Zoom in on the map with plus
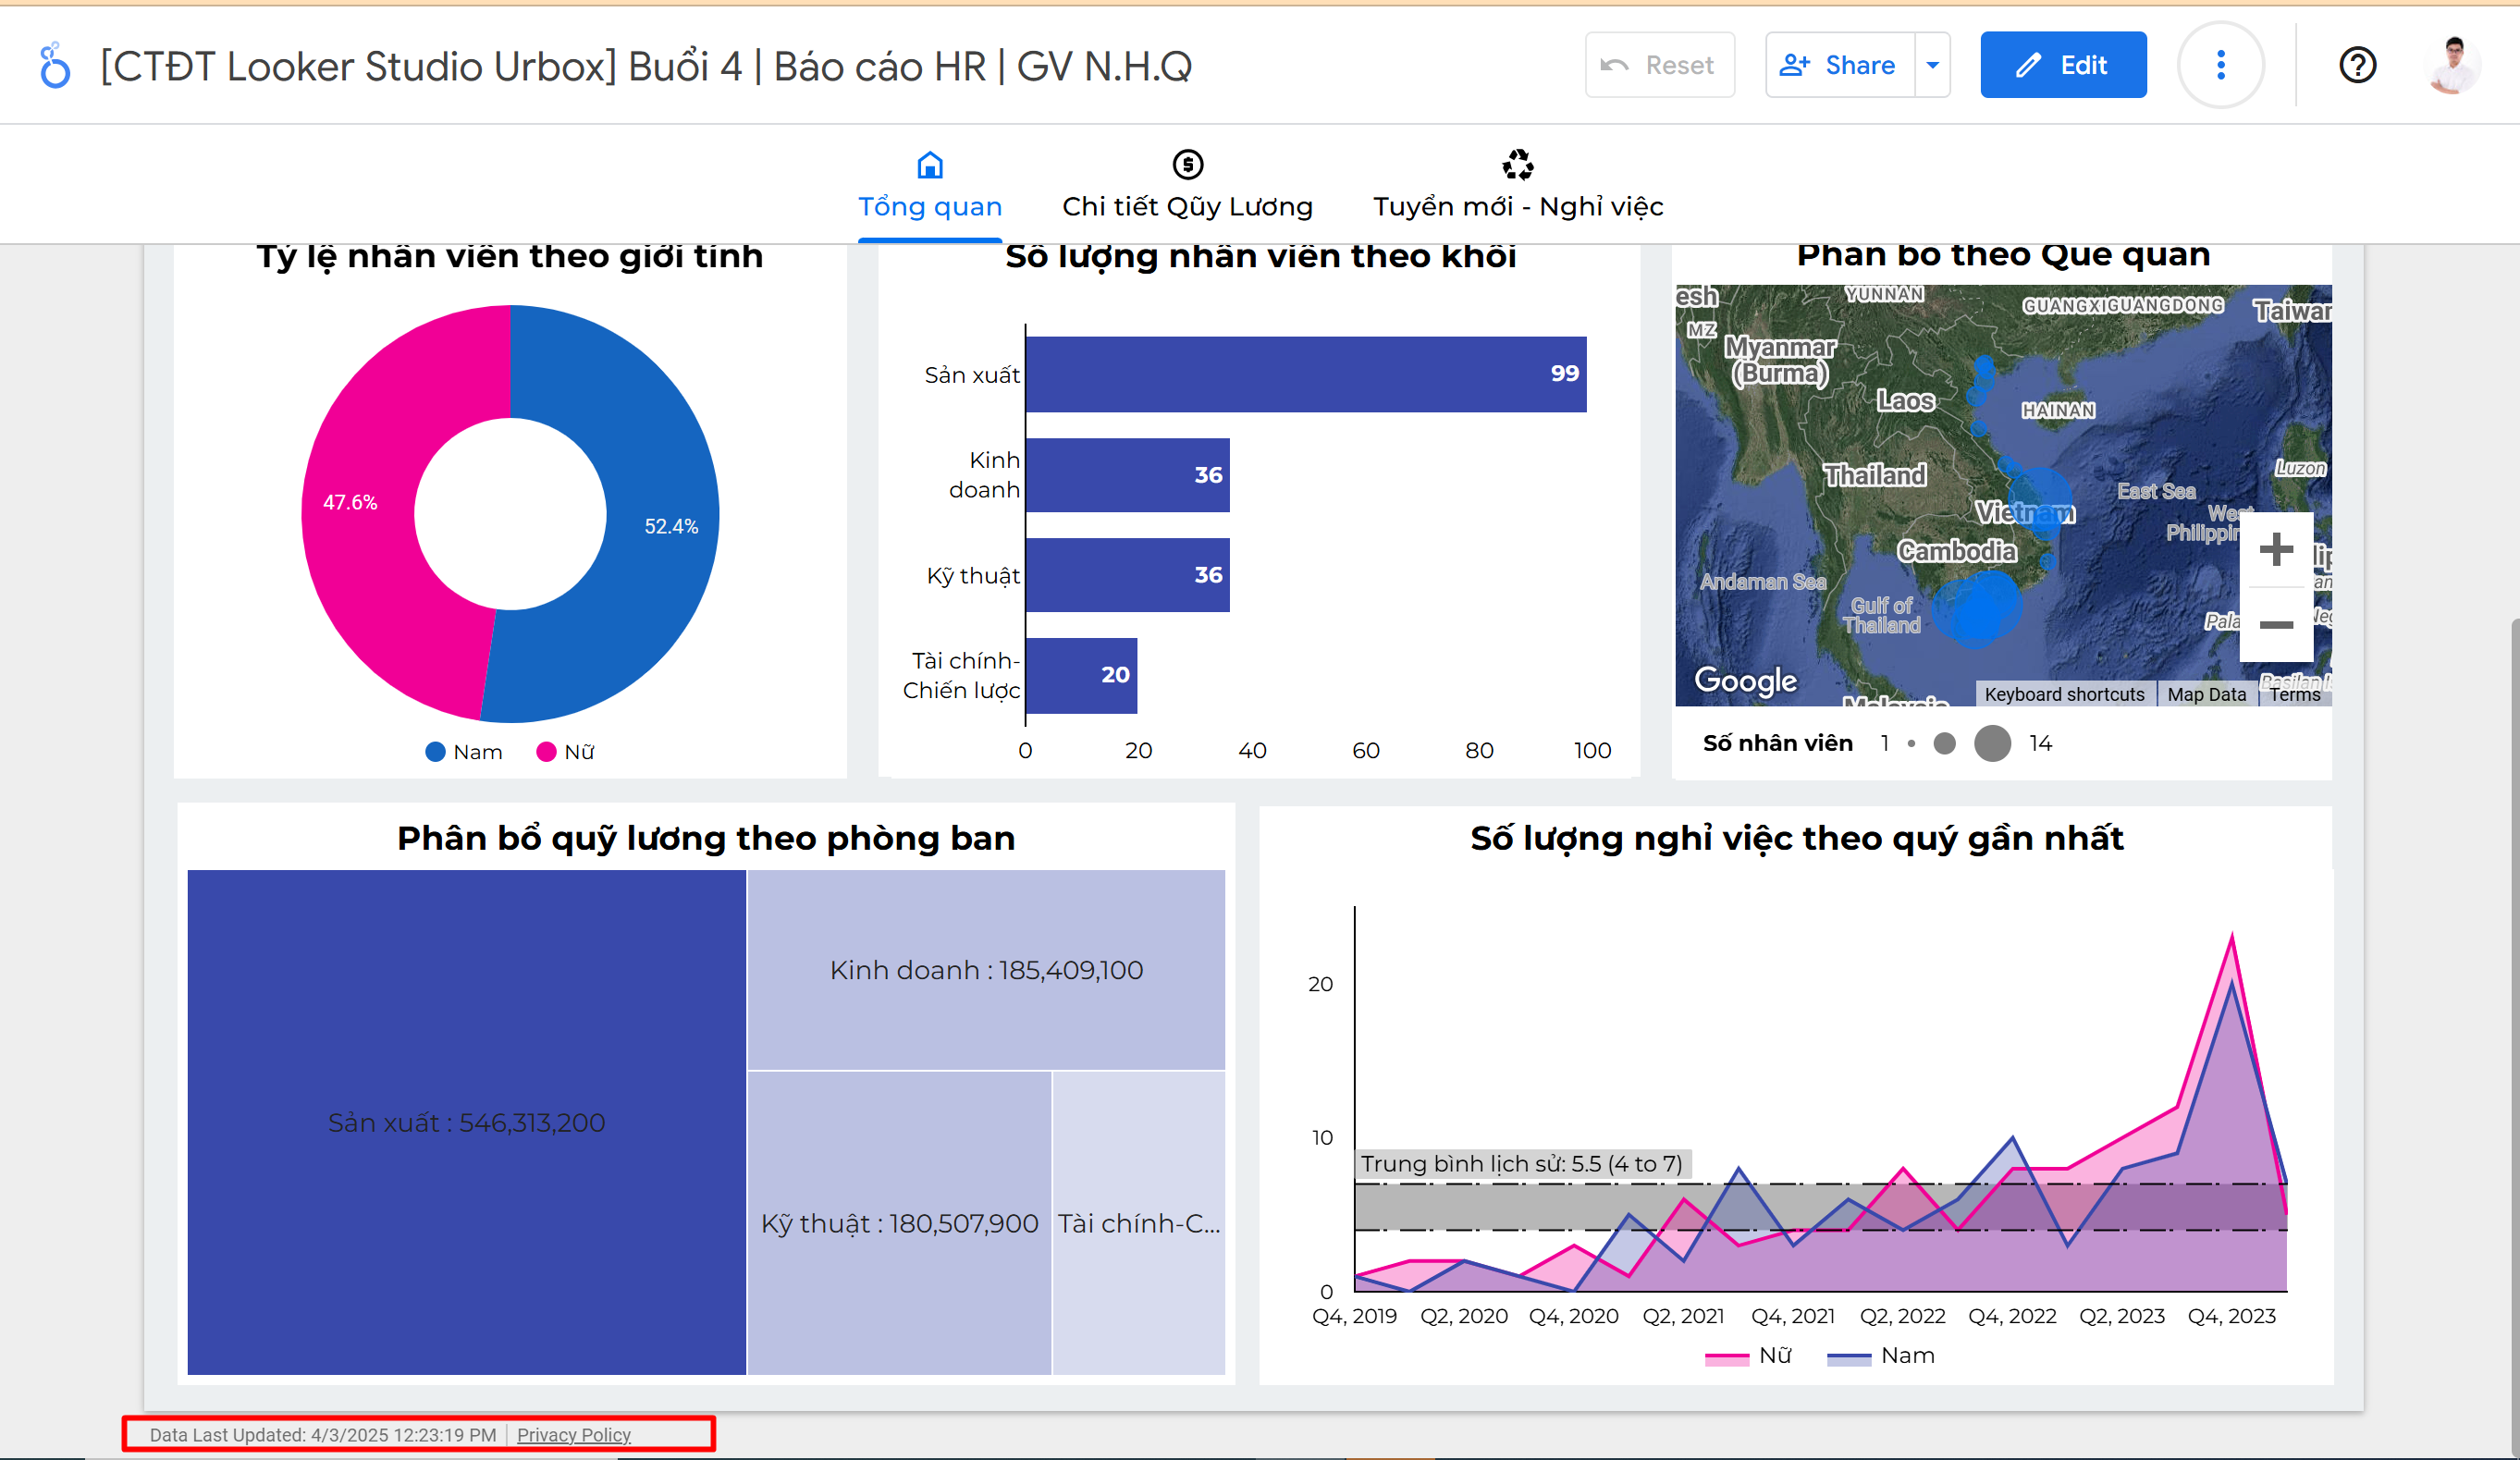This screenshot has height=1460, width=2520. (2276, 549)
